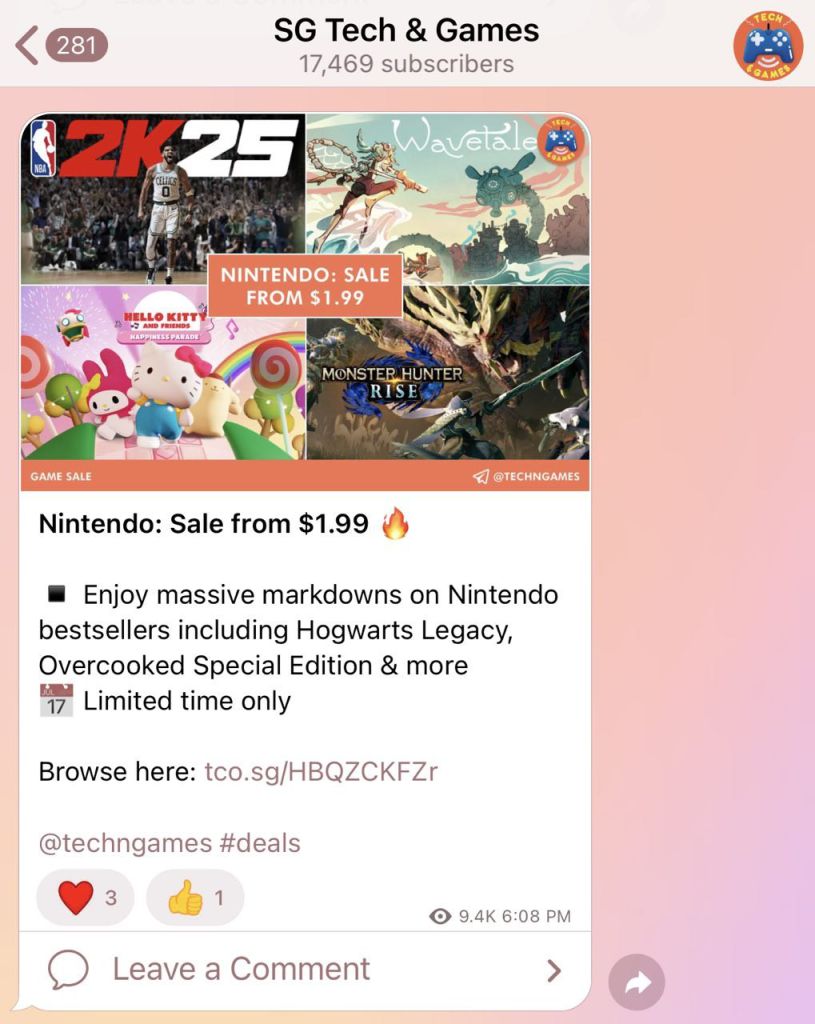Screen dimensions: 815x1024
Task: Open the 281 unread messages badge
Action: tap(76, 45)
